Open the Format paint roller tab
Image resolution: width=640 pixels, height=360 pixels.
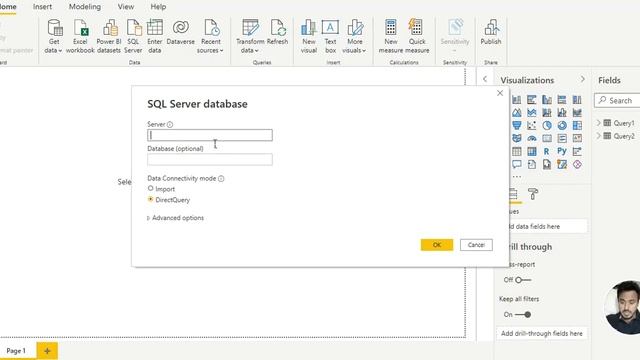click(x=533, y=194)
